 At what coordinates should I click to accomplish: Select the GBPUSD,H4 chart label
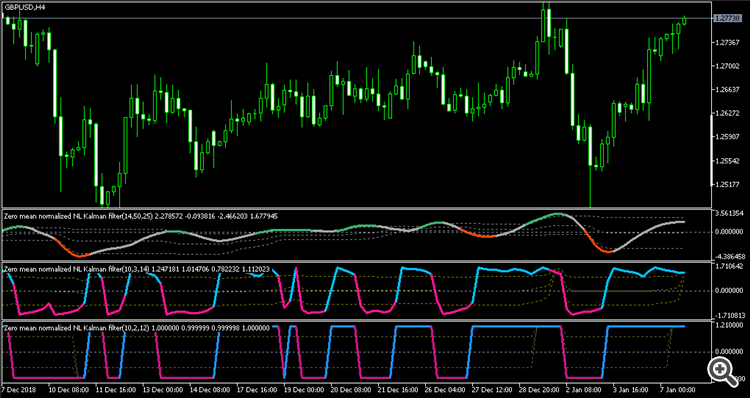pyautogui.click(x=24, y=8)
